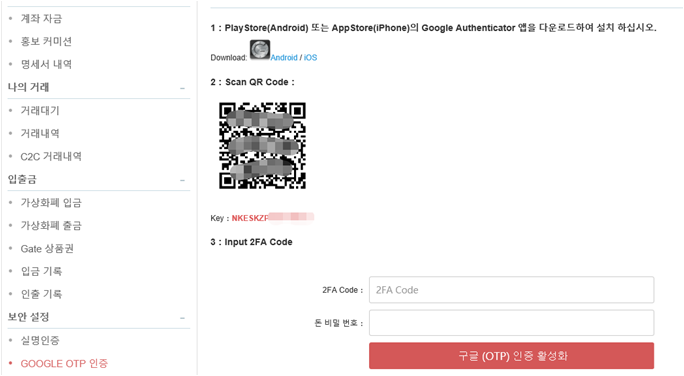The width and height of the screenshot is (684, 376).
Task: Click 구글 (OTP) 인증 활성화 button
Action: tap(511, 356)
